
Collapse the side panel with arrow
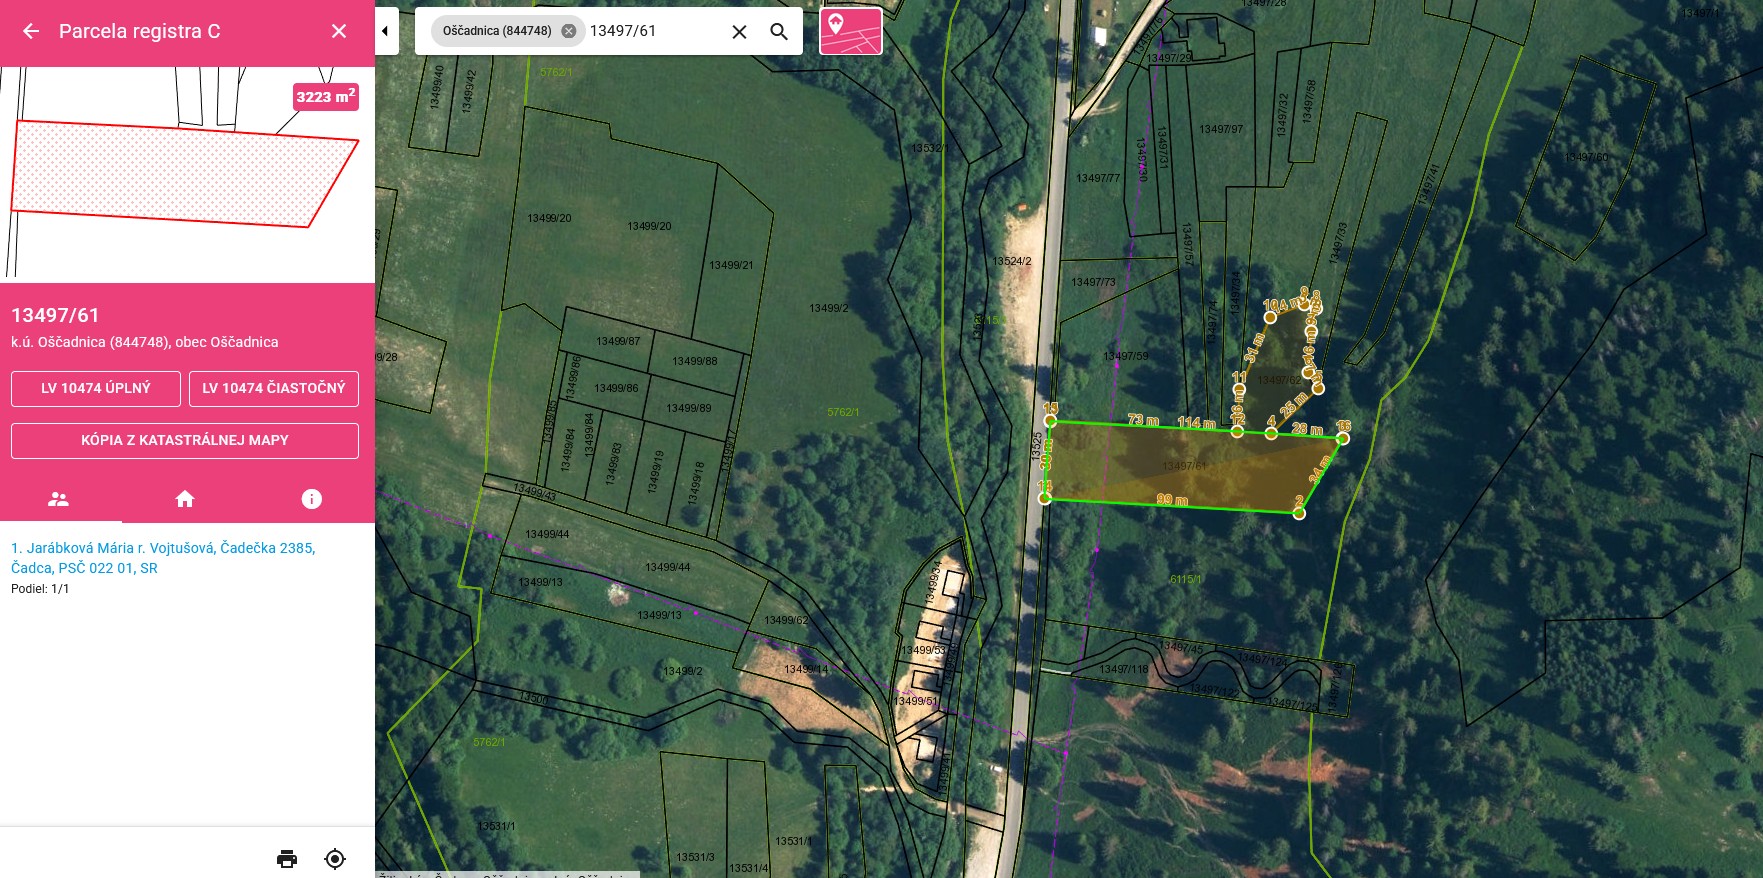coord(386,31)
